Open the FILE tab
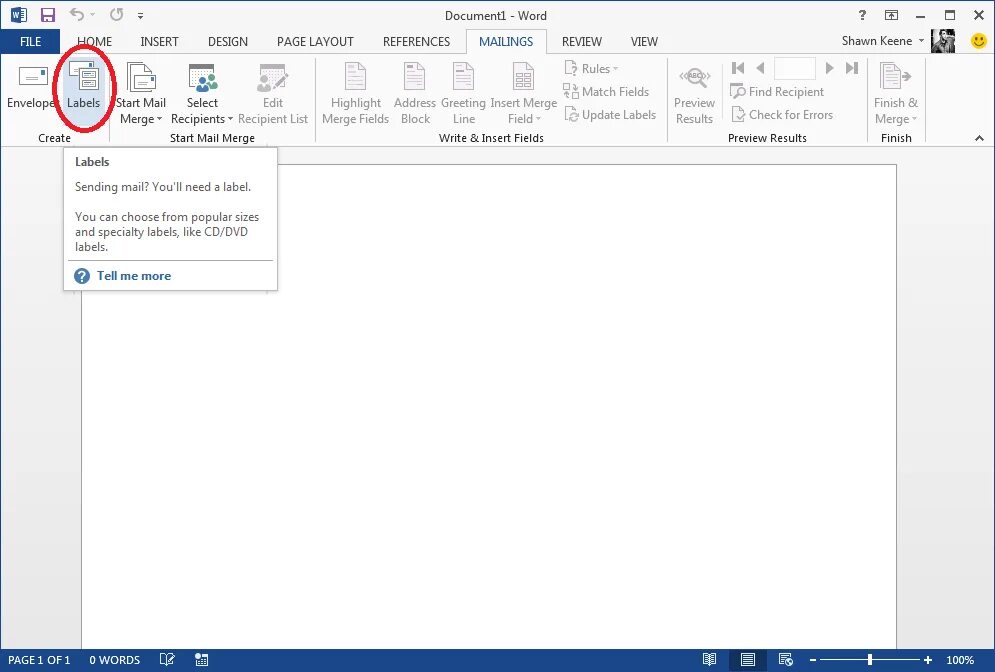995x672 pixels. coord(30,42)
